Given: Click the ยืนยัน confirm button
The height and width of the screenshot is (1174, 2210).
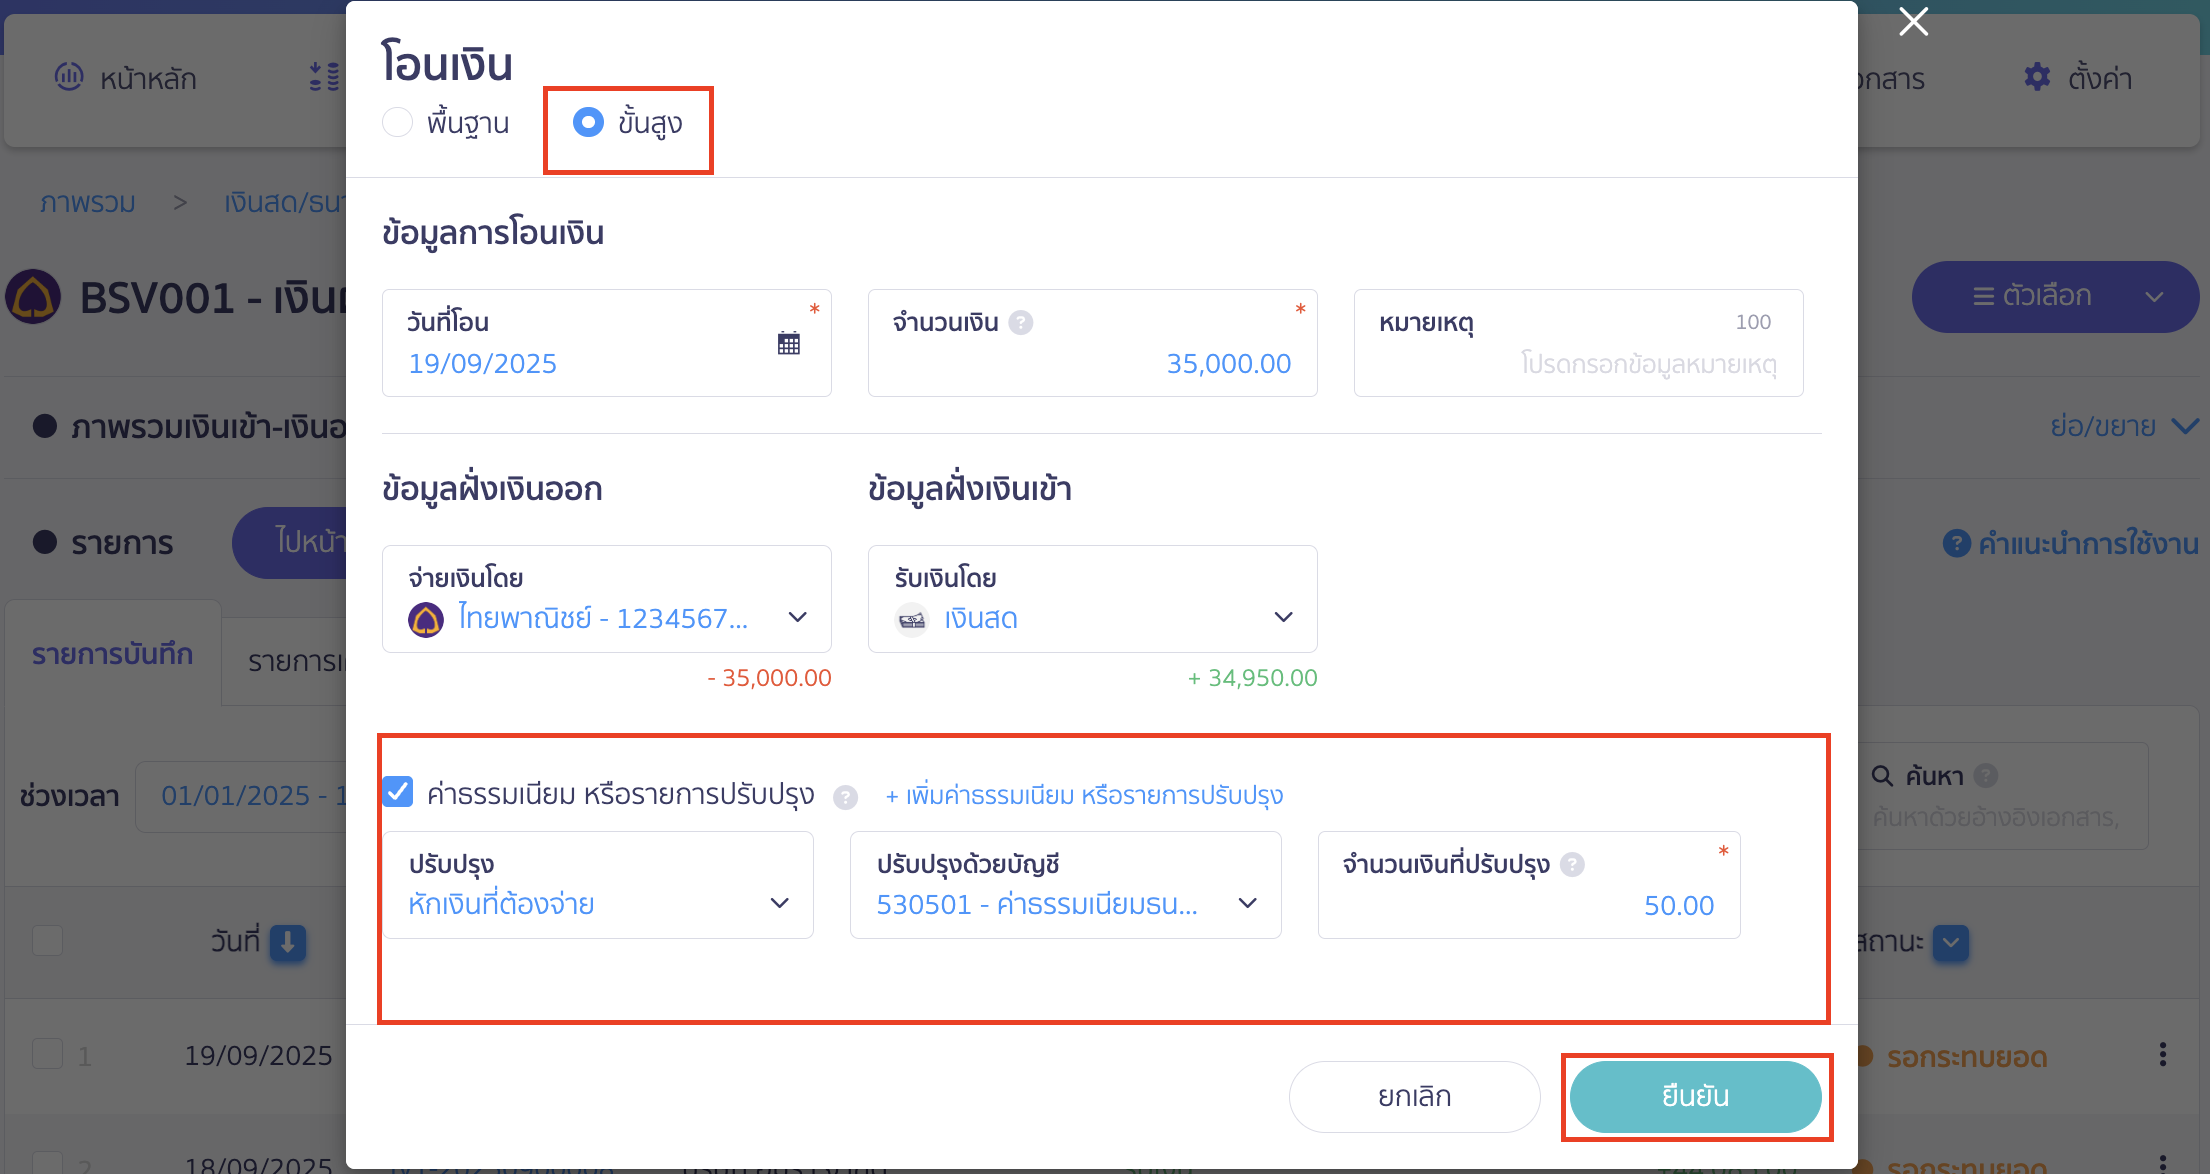Looking at the screenshot, I should [1695, 1096].
